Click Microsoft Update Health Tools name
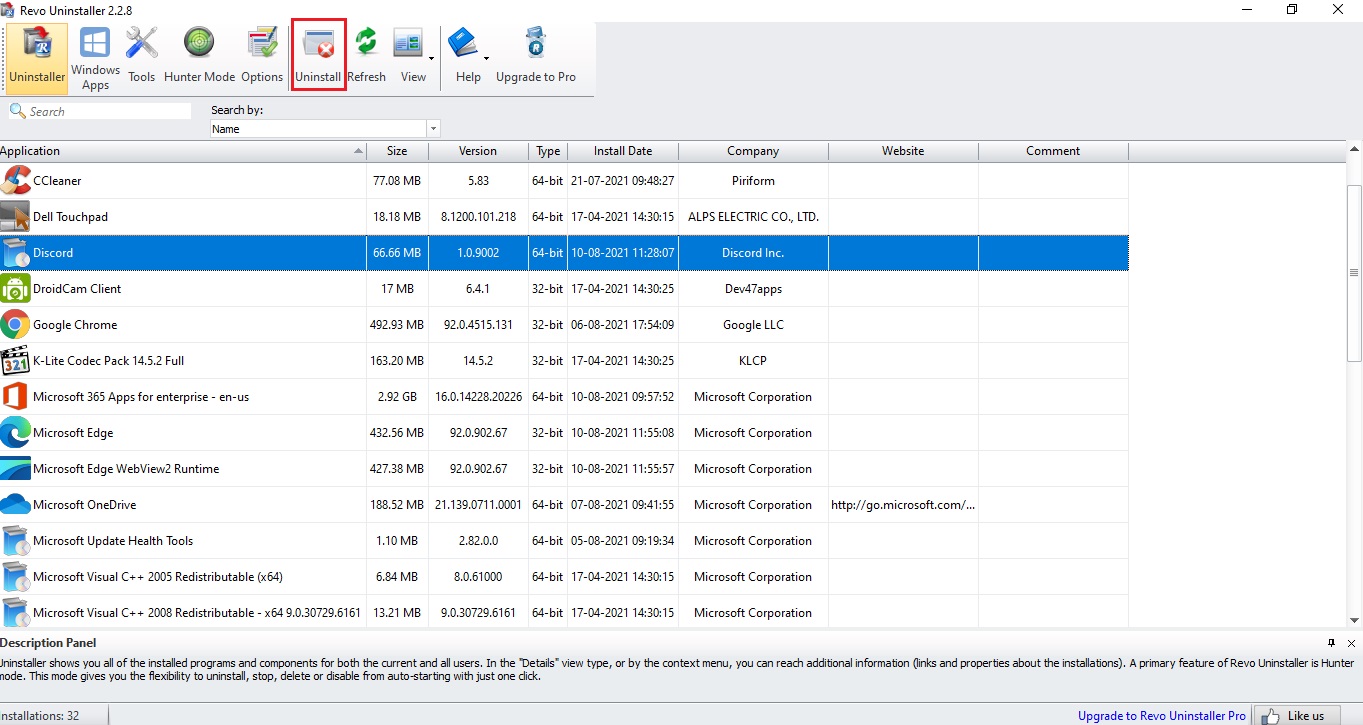The height and width of the screenshot is (725, 1363). point(113,541)
